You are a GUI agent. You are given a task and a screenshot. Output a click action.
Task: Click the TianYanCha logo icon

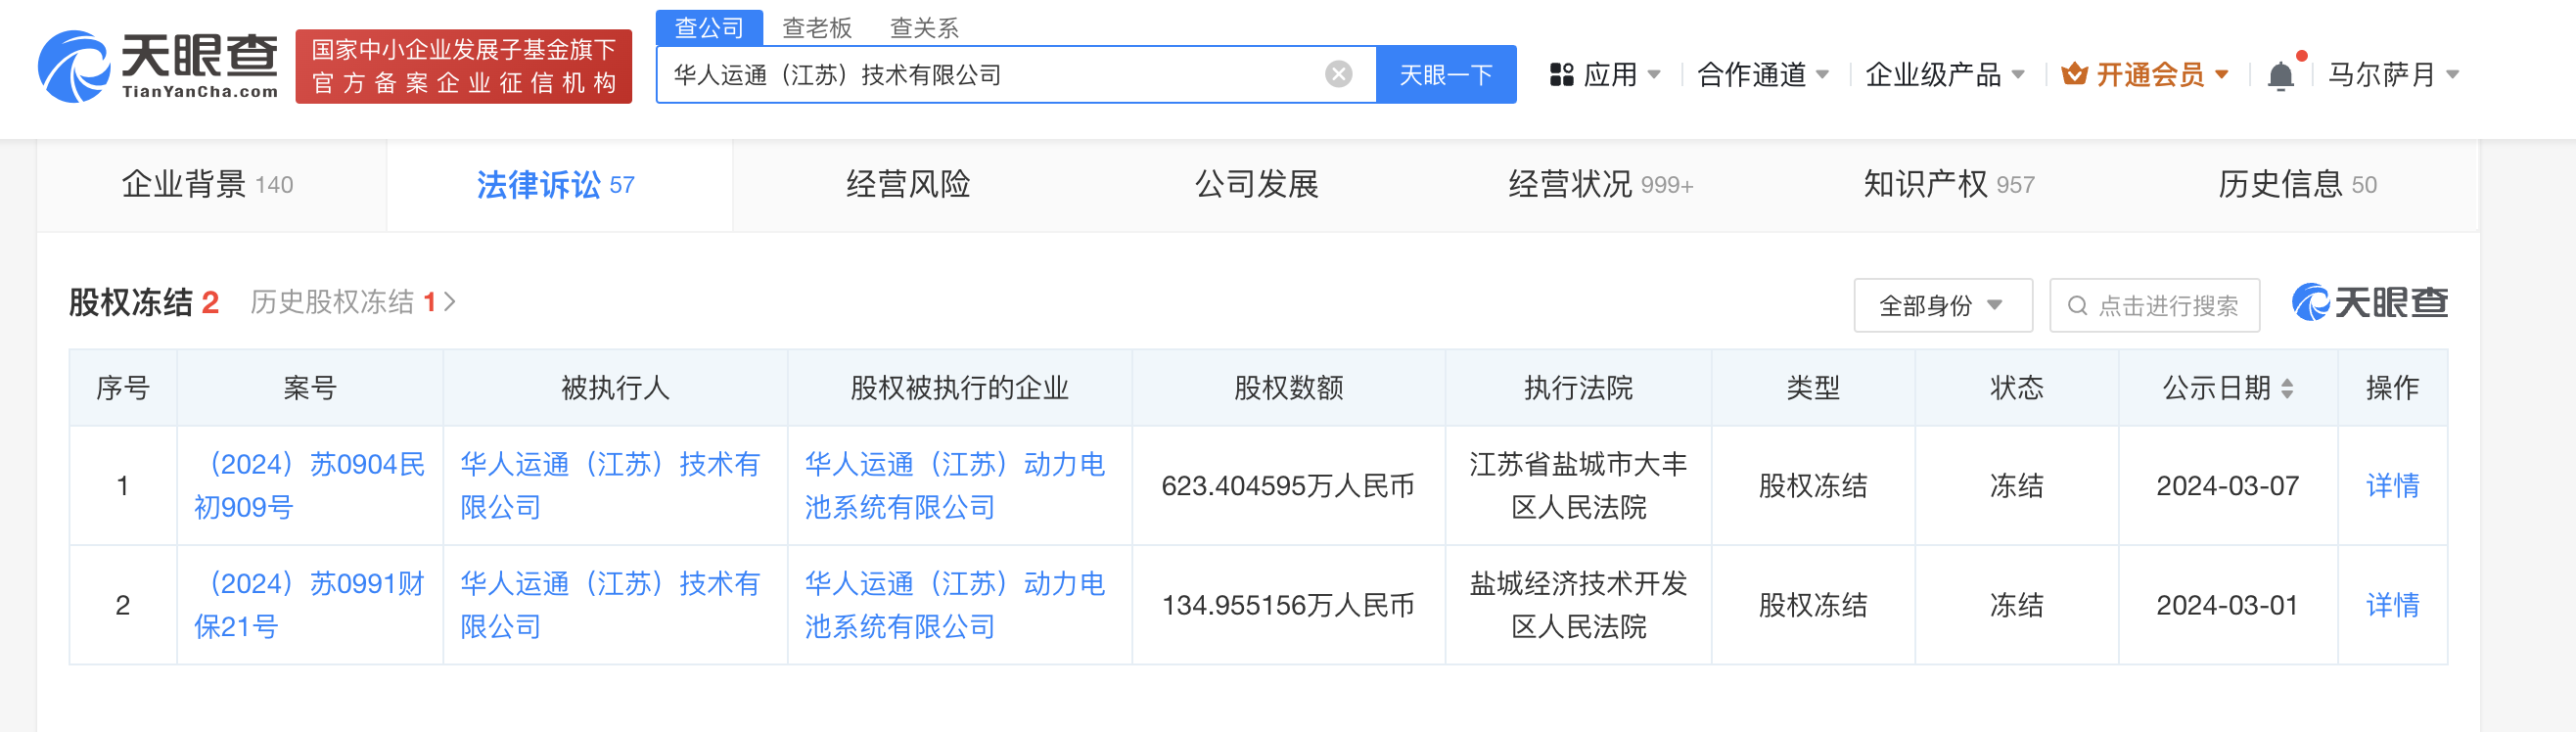point(74,67)
